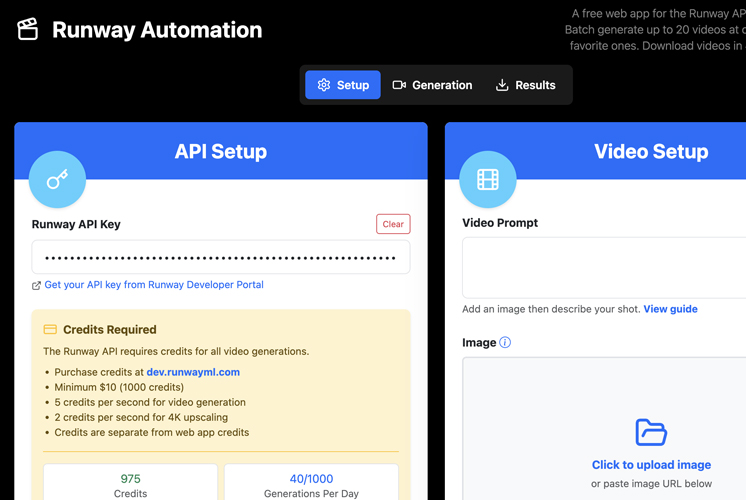
Task: Click the 975 Credits stat card
Action: point(130,483)
